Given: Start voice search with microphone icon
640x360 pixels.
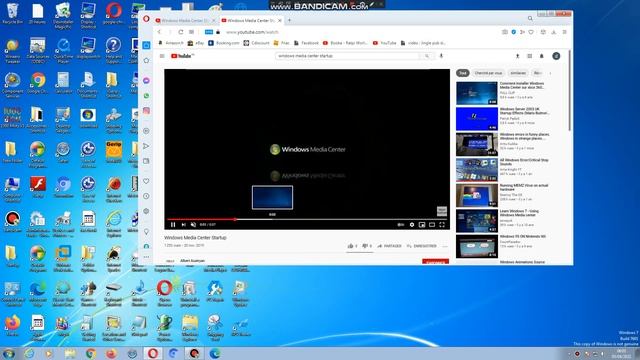Looking at the screenshot, I should point(441,56).
